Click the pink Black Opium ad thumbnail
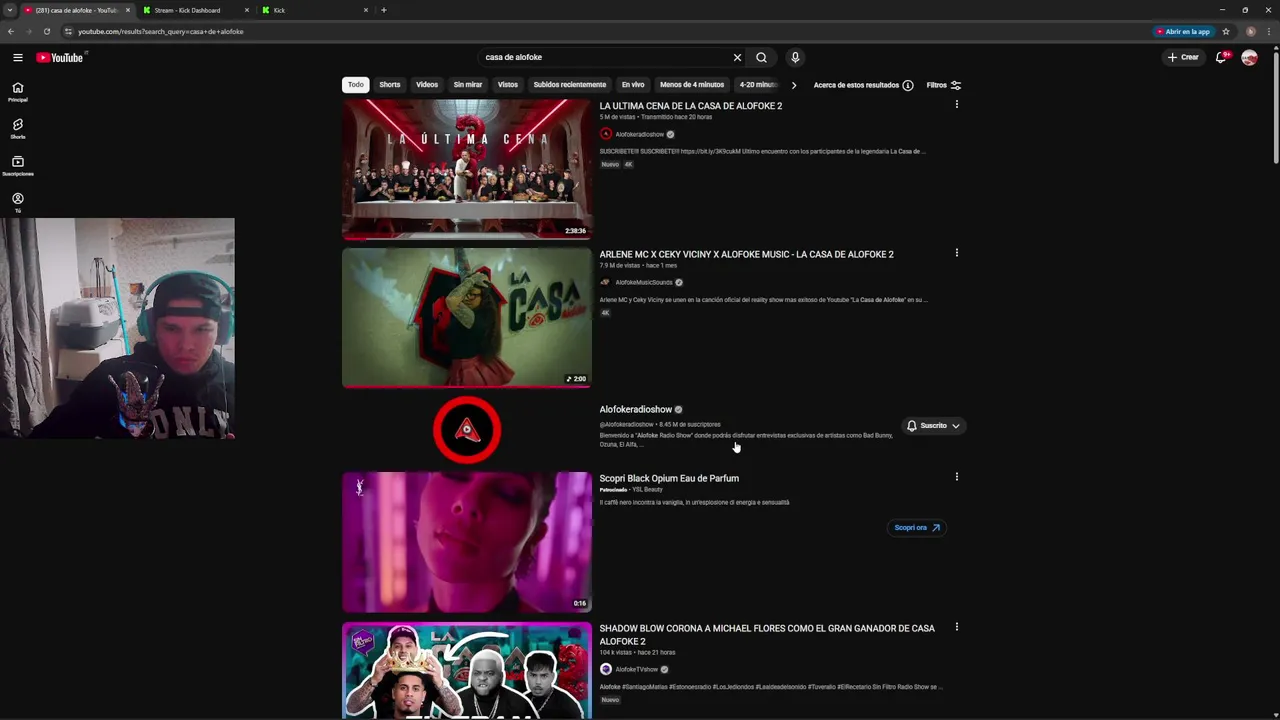The height and width of the screenshot is (720, 1280). [x=467, y=542]
